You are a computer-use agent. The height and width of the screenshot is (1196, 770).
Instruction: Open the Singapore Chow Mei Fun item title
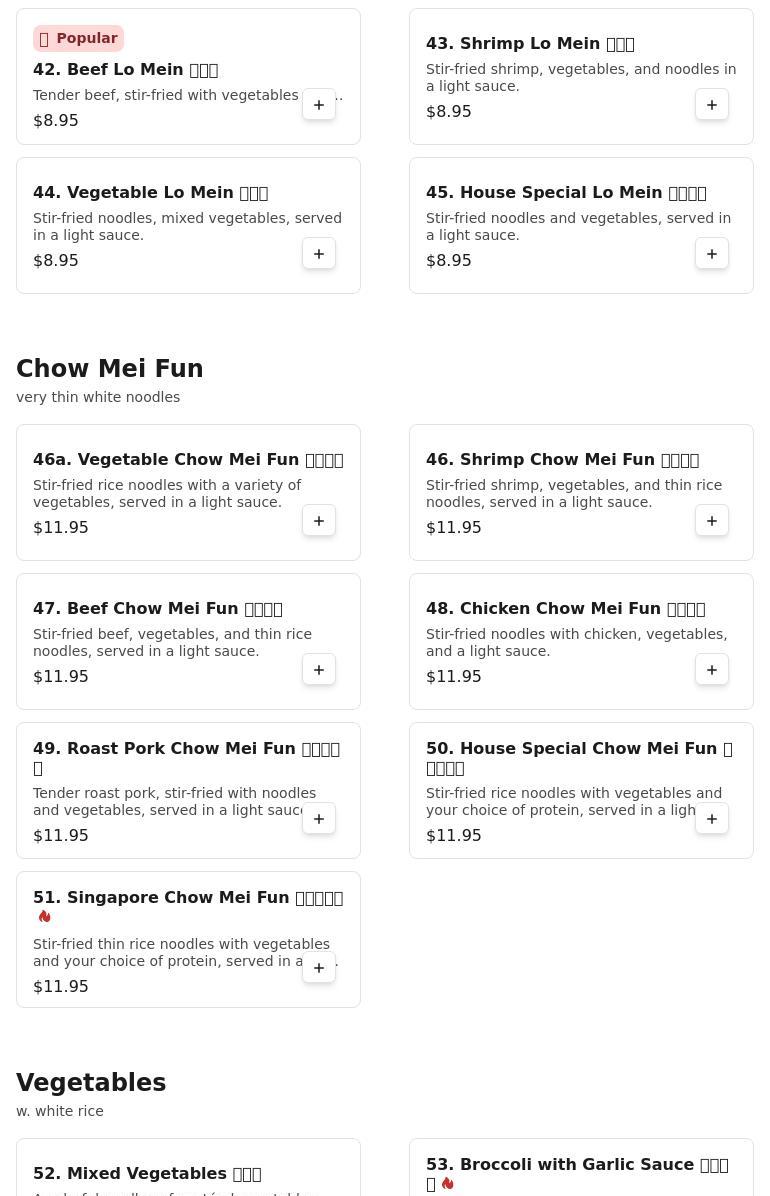coord(188,898)
